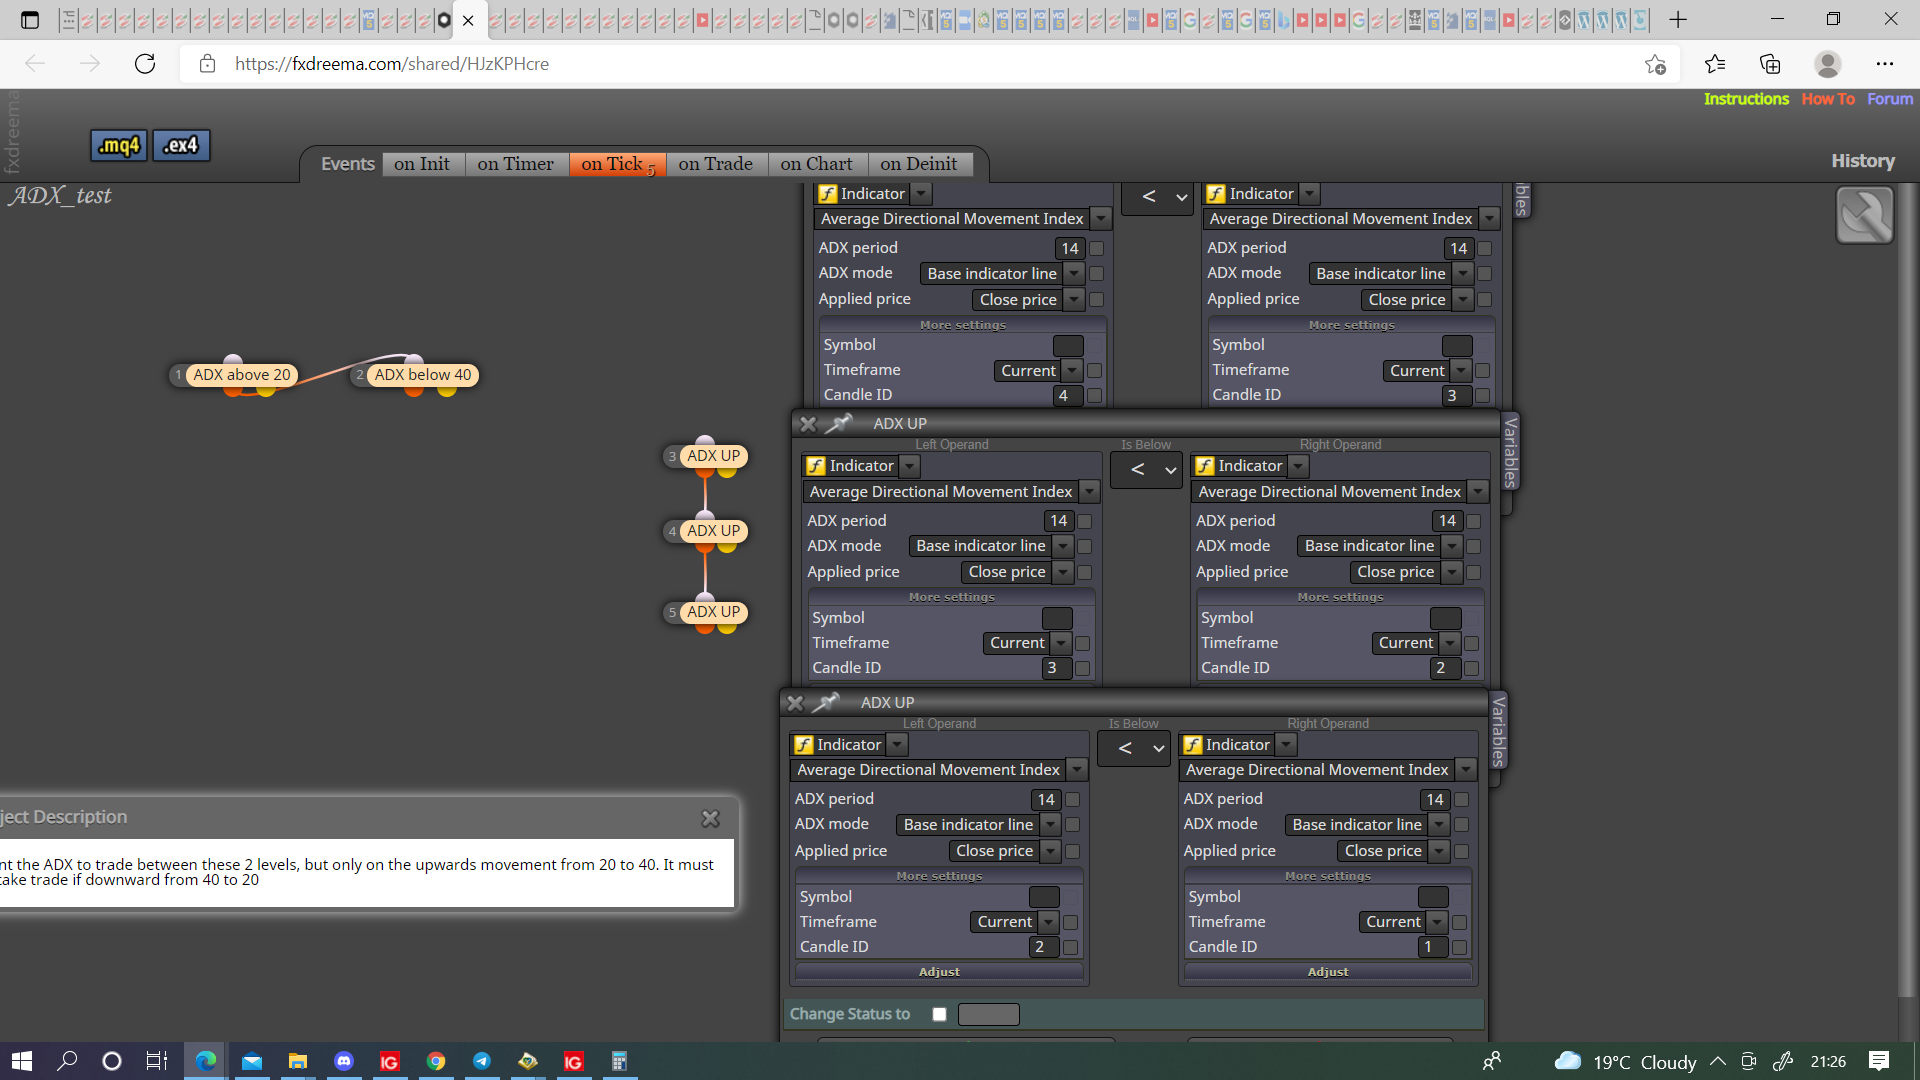Open Chrome from the taskbar
The width and height of the screenshot is (1920, 1080).
pos(436,1061)
